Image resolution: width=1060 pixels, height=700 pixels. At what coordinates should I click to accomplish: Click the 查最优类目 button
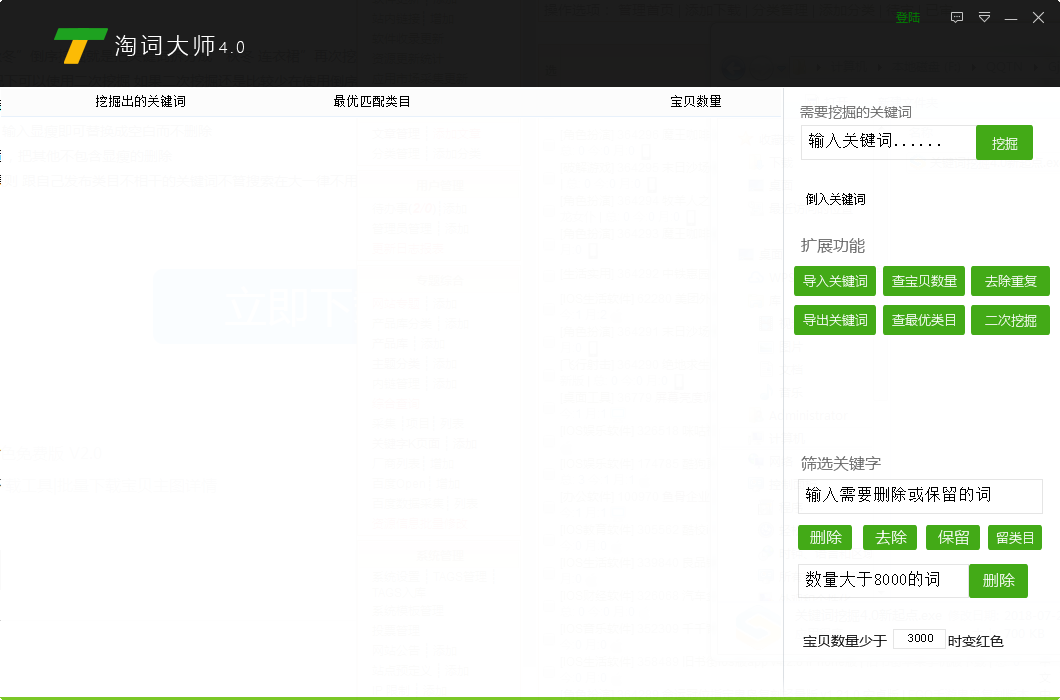coord(923,320)
